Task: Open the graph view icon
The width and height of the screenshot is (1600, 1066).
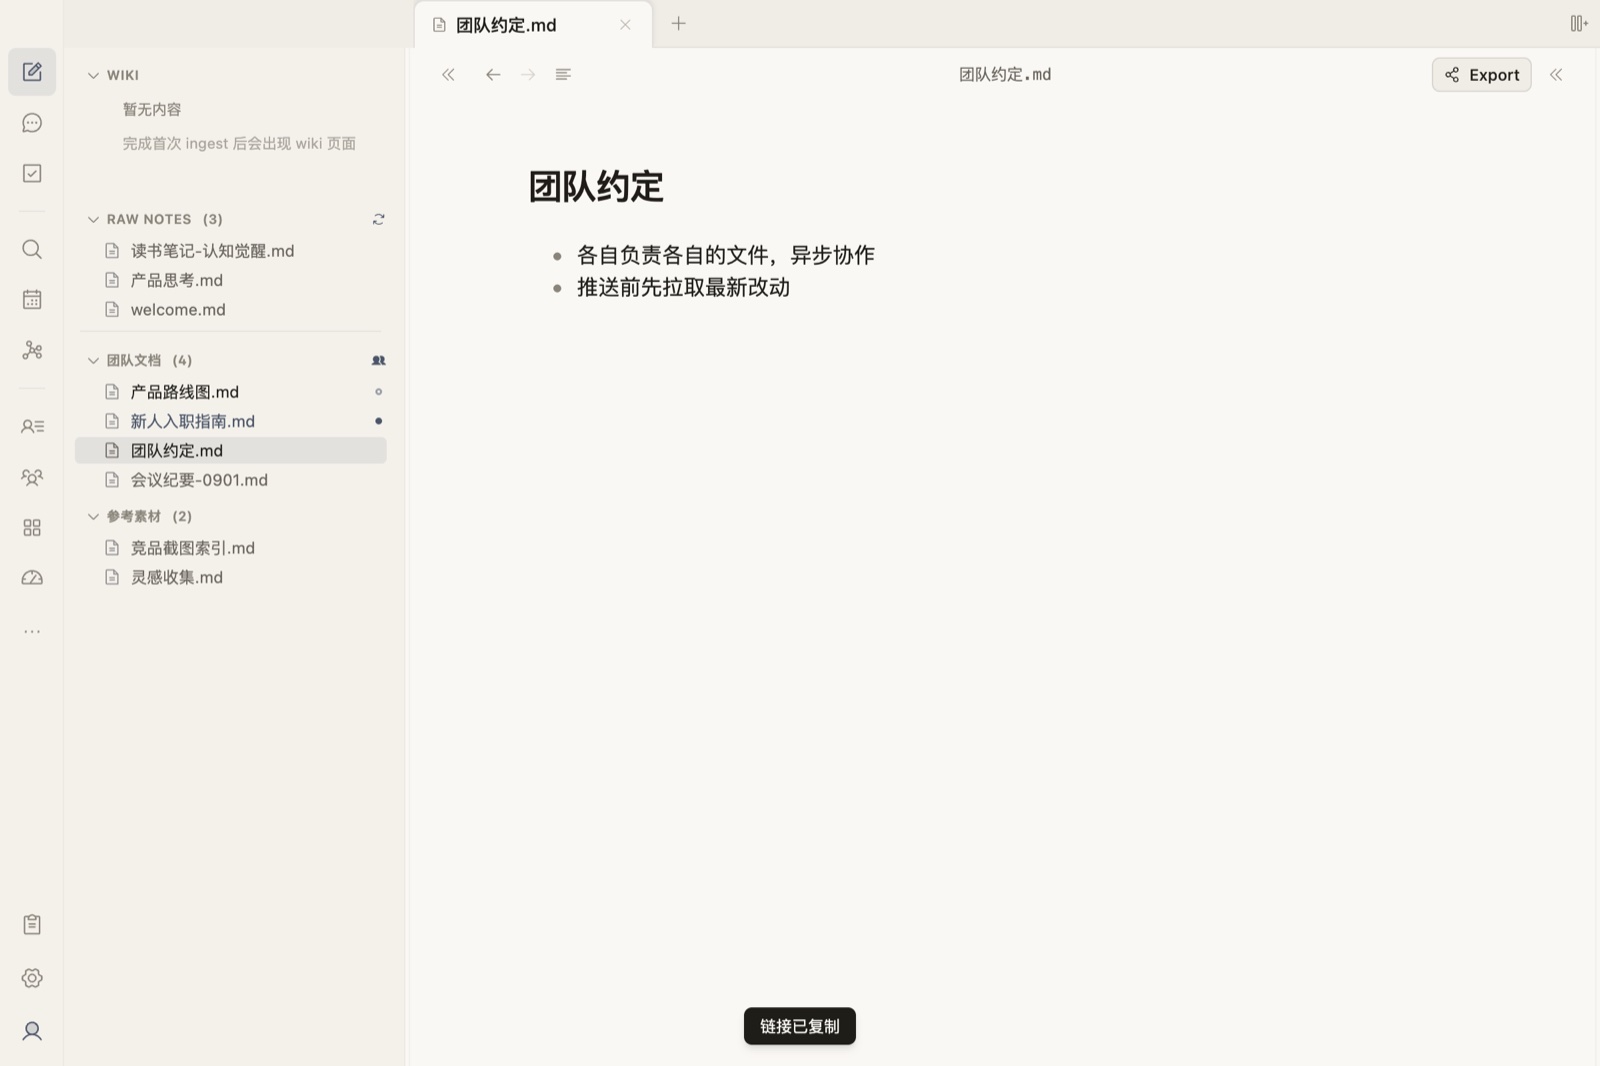Action: [x=32, y=350]
